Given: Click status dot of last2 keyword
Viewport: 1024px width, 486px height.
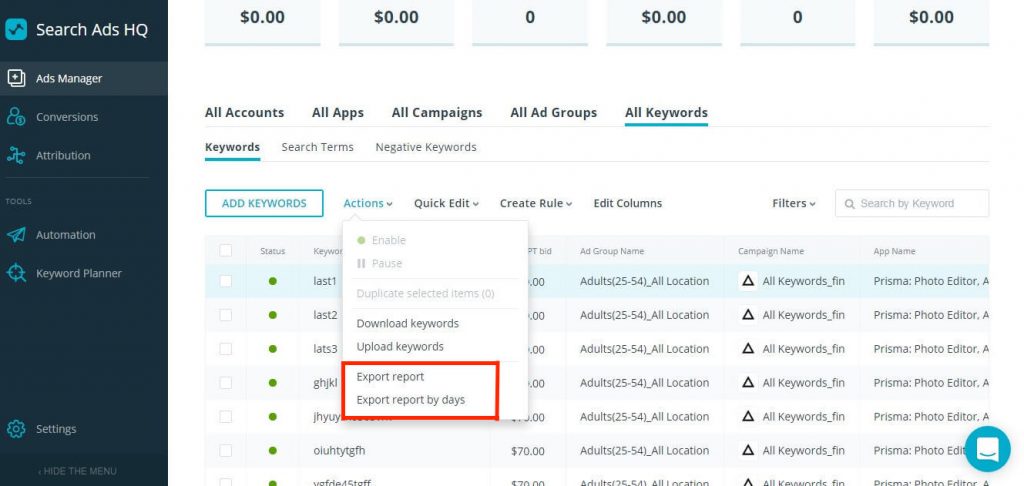Looking at the screenshot, I should coord(272,315).
